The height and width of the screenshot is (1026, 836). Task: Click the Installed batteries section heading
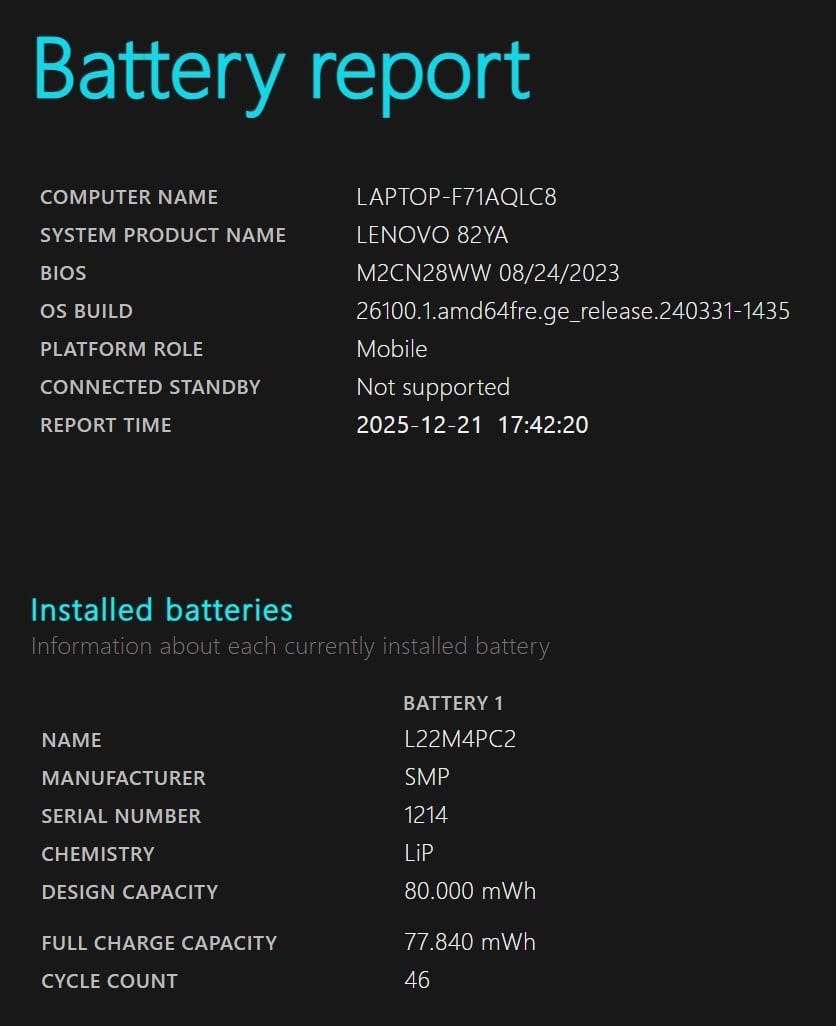click(x=162, y=610)
